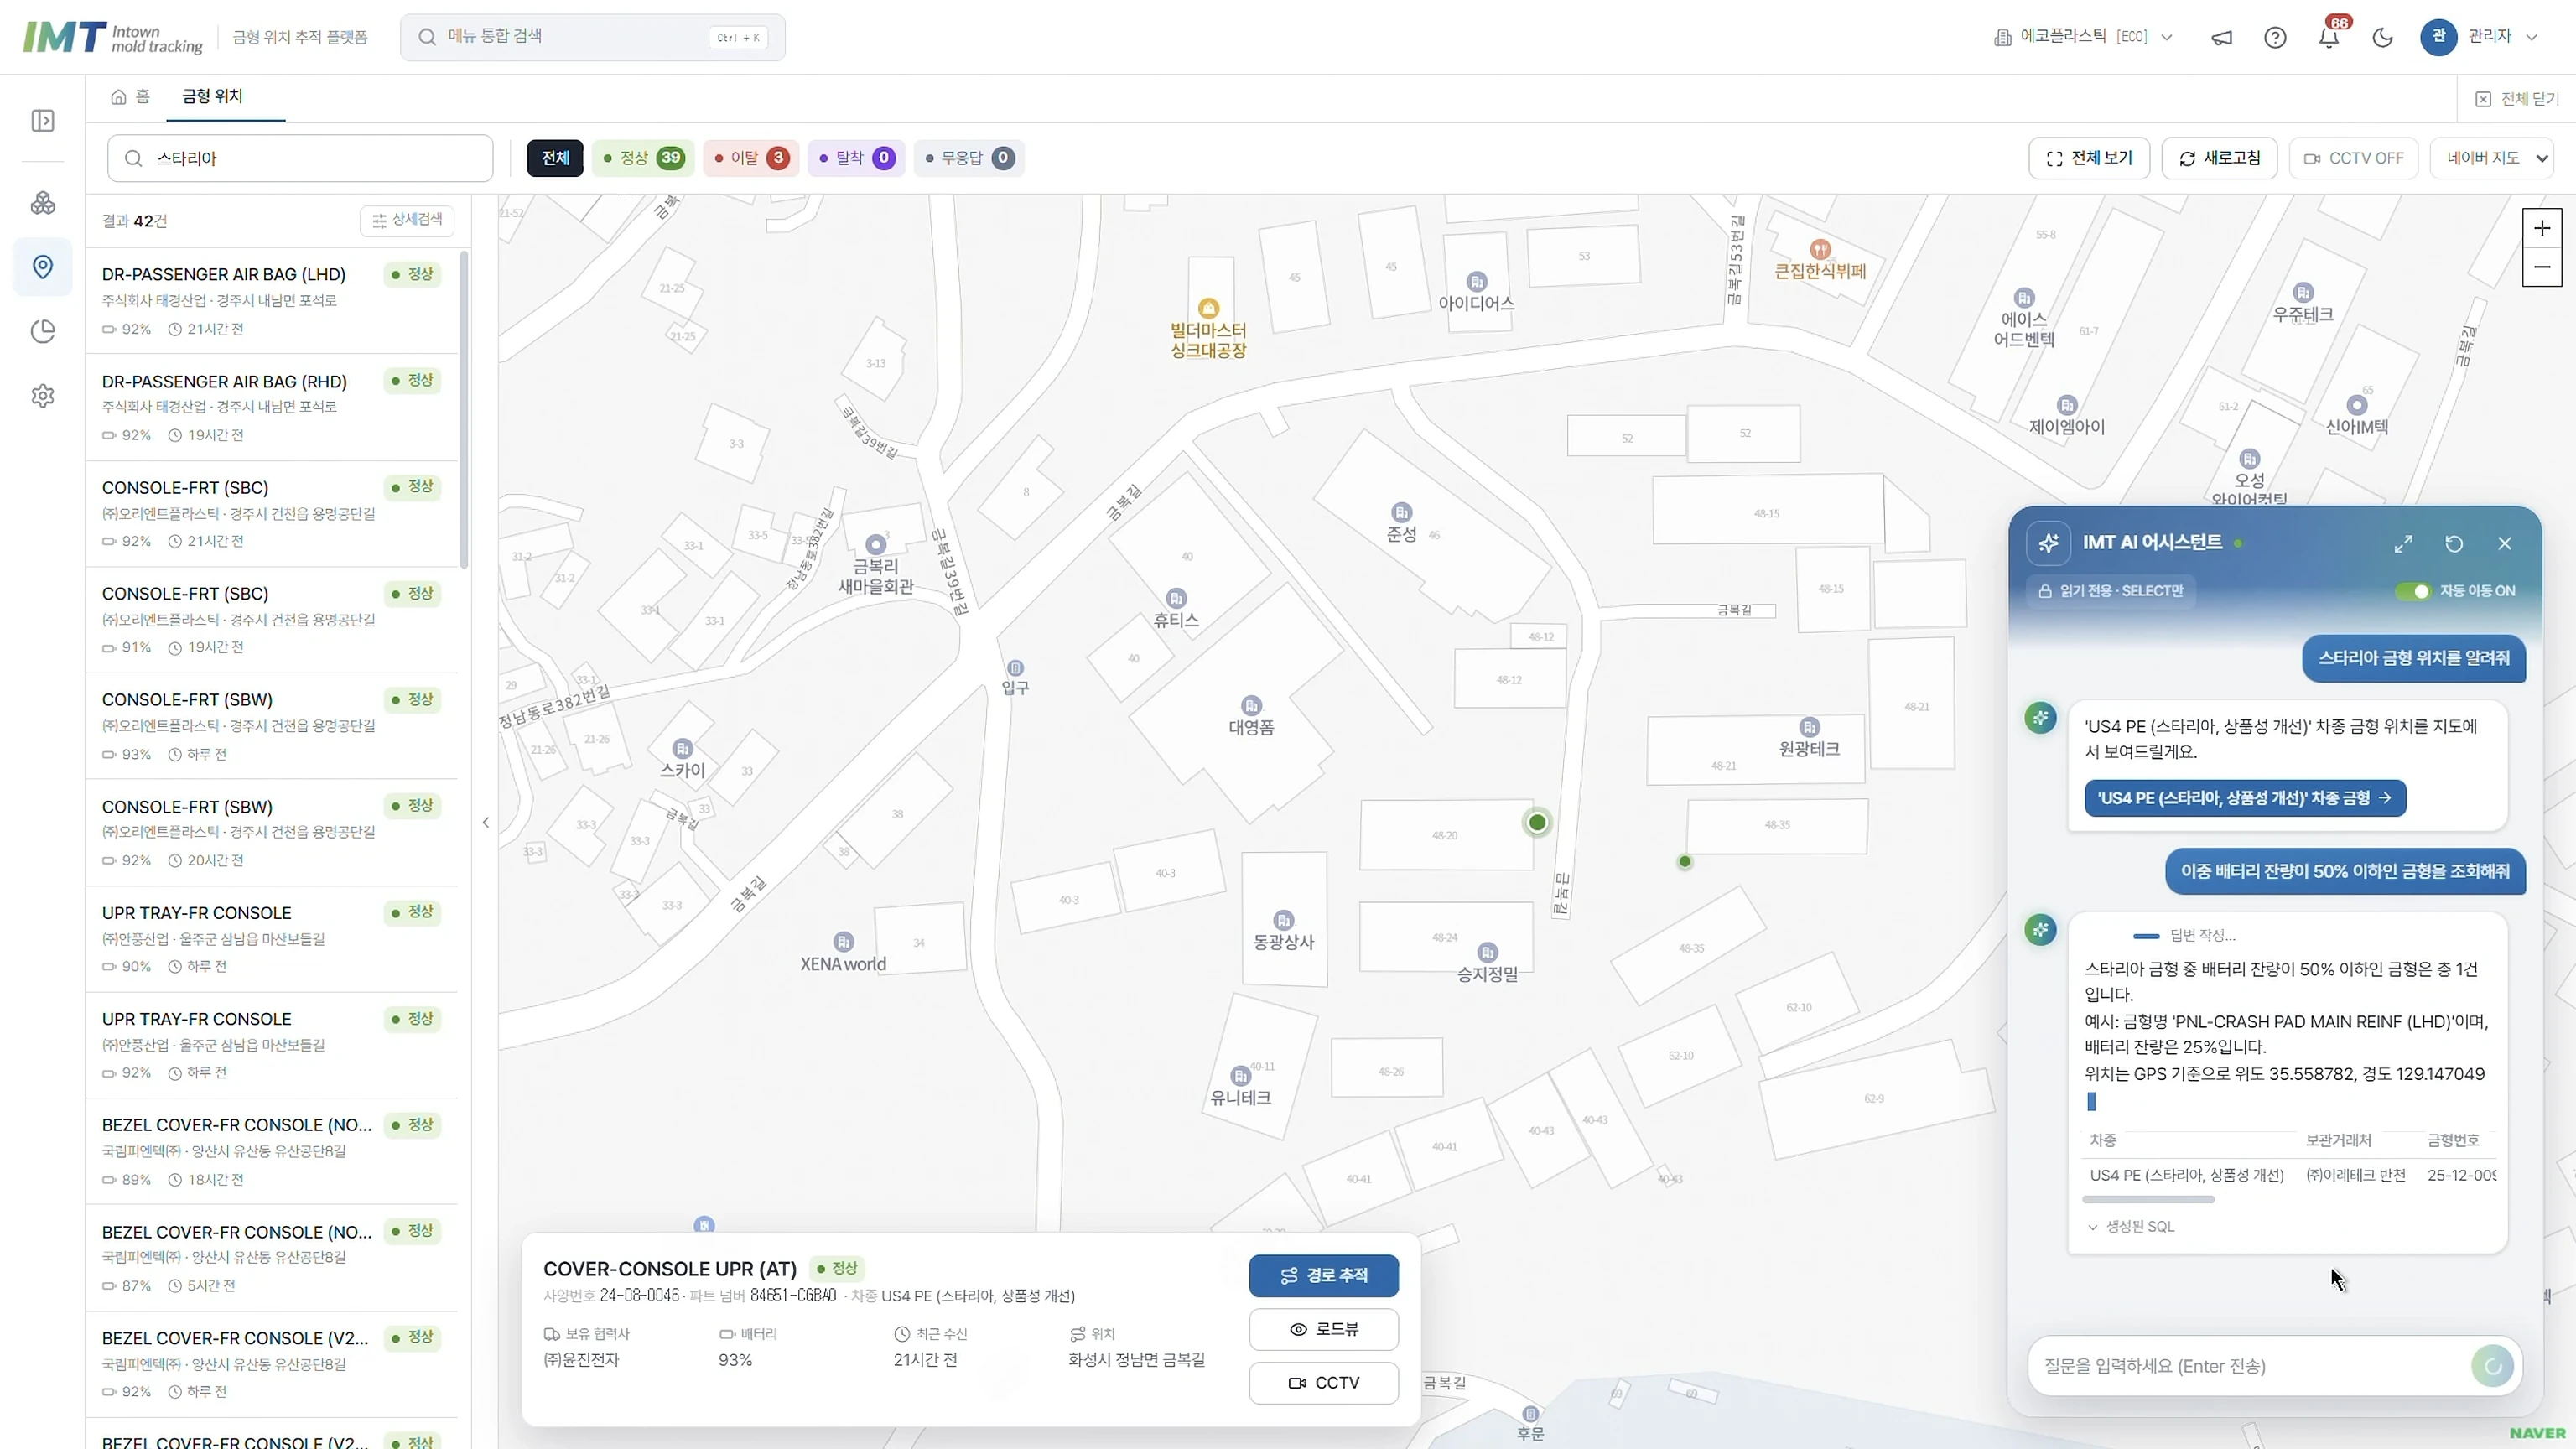Open the 에코플라스틱 company dropdown

coord(2083,37)
